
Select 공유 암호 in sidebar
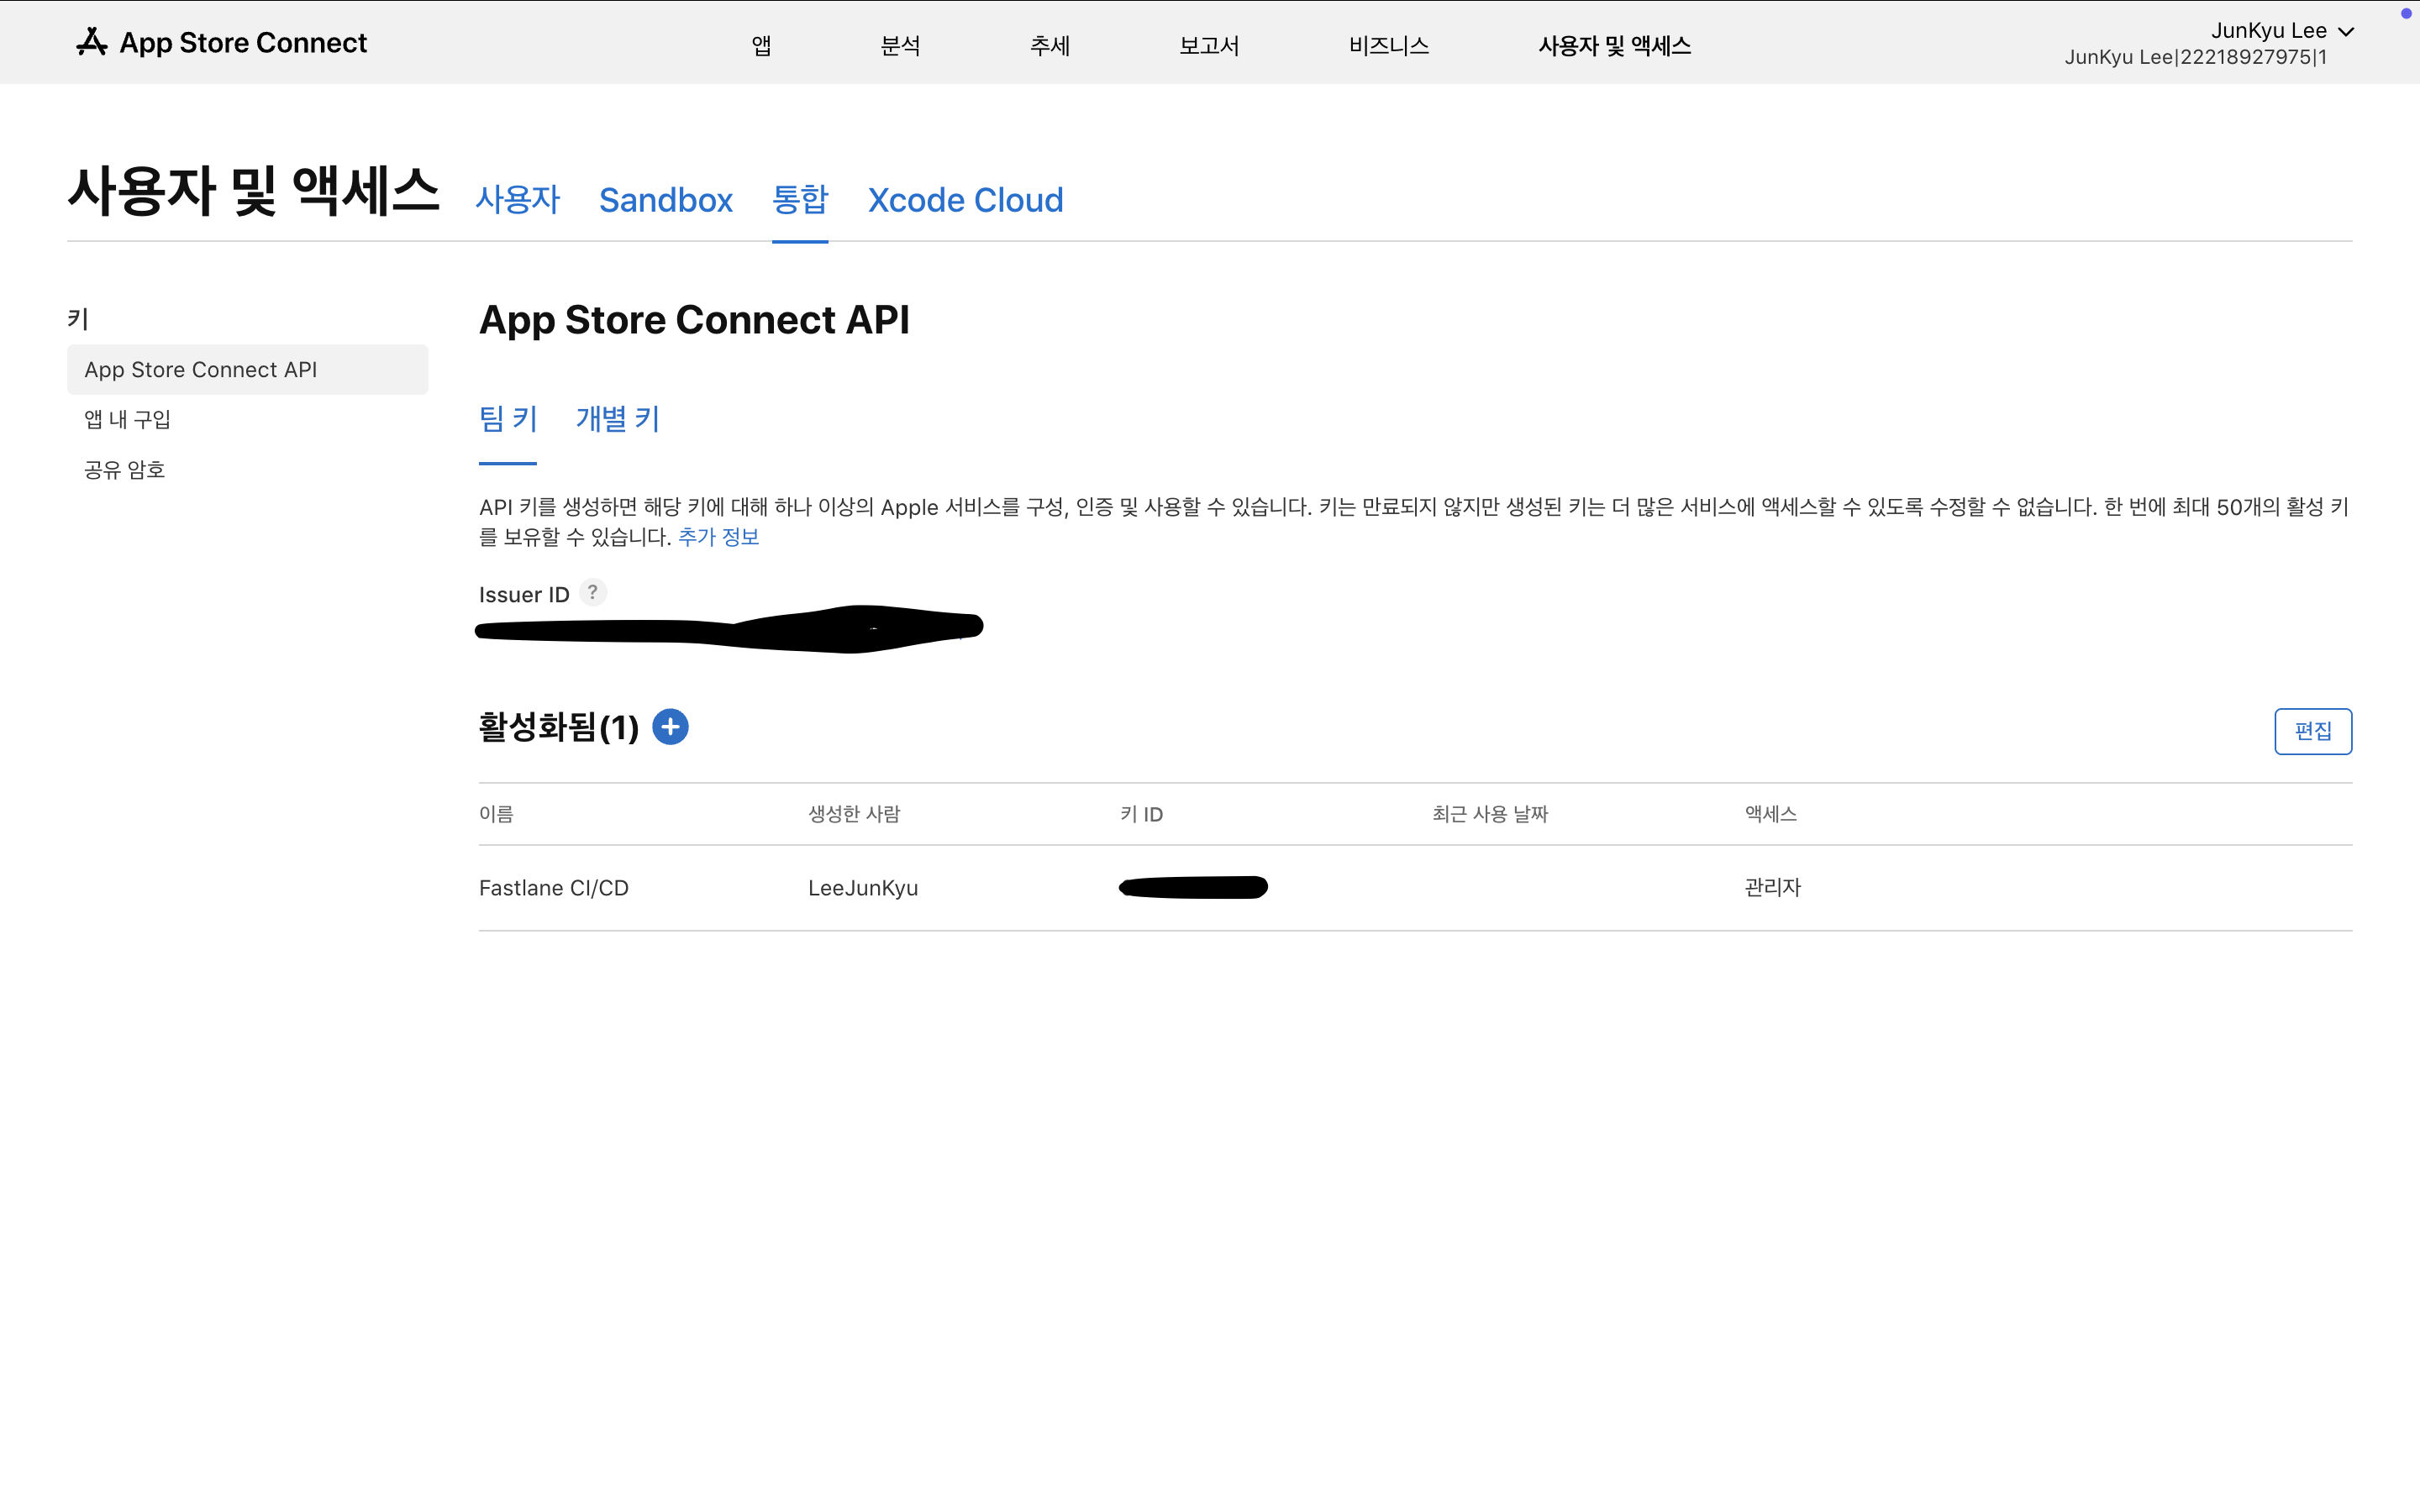click(x=124, y=470)
